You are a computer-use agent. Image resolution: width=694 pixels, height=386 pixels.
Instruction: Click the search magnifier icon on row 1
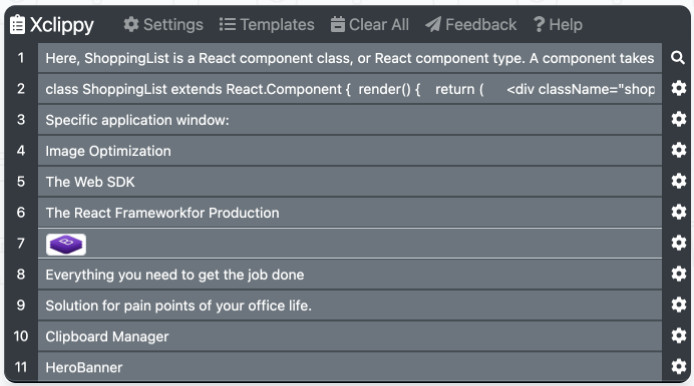[x=678, y=58]
